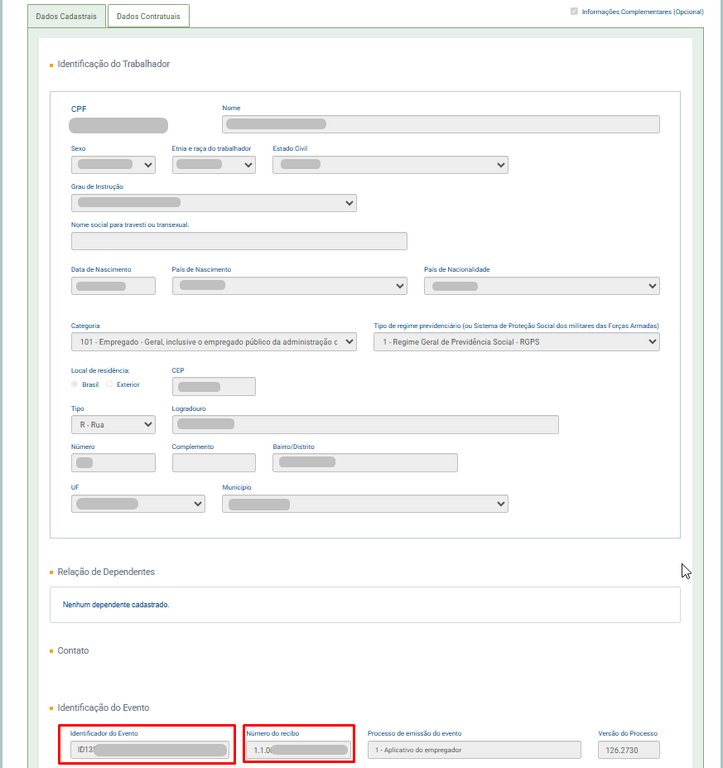The width and height of the screenshot is (723, 768).
Task: Expand the Tipo de regime previdenciário dropdown
Action: tap(516, 342)
